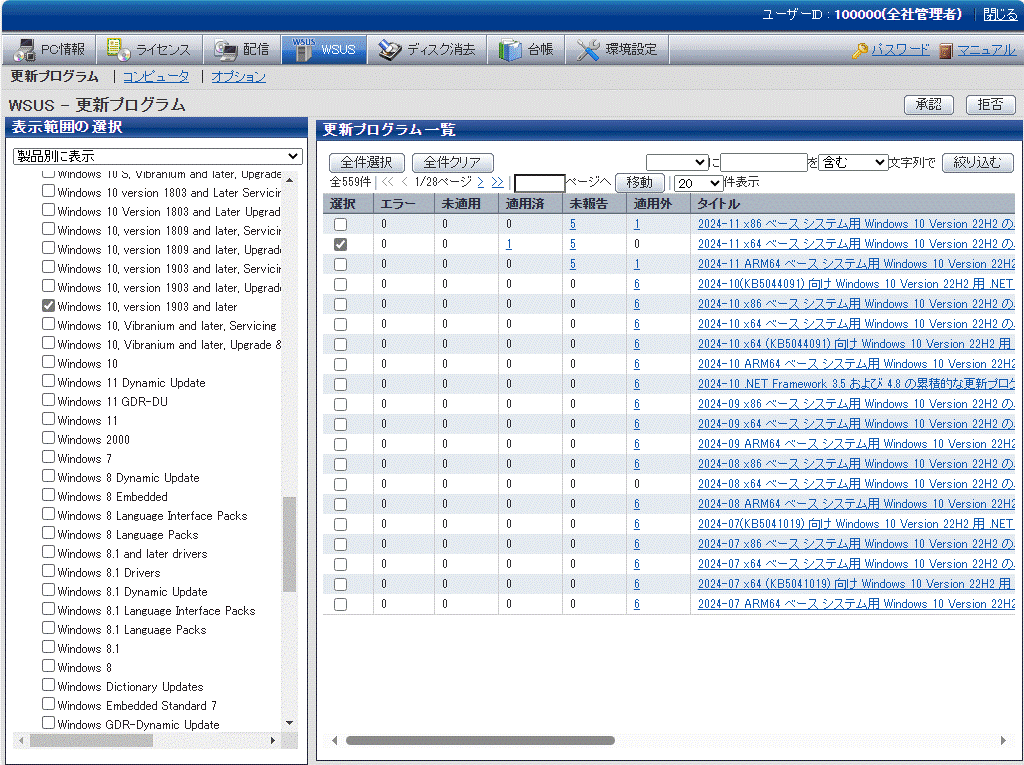The height and width of the screenshot is (765, 1024).
Task: Click the 配信 distribution icon
Action: 226,50
